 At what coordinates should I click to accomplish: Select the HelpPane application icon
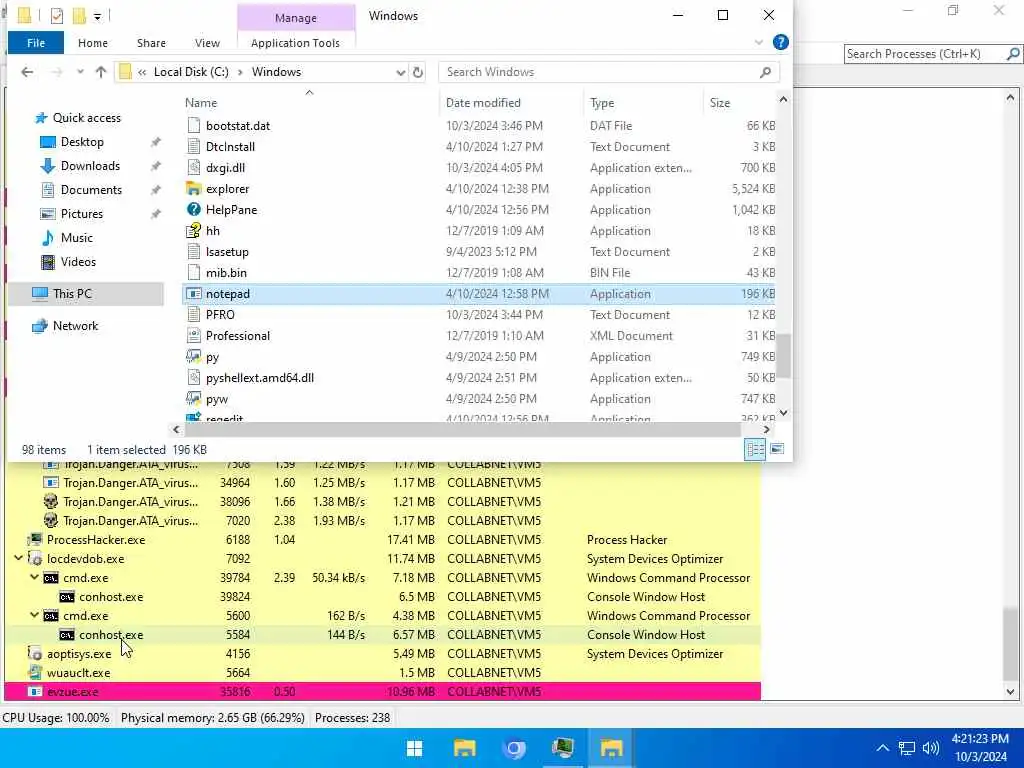coord(193,210)
